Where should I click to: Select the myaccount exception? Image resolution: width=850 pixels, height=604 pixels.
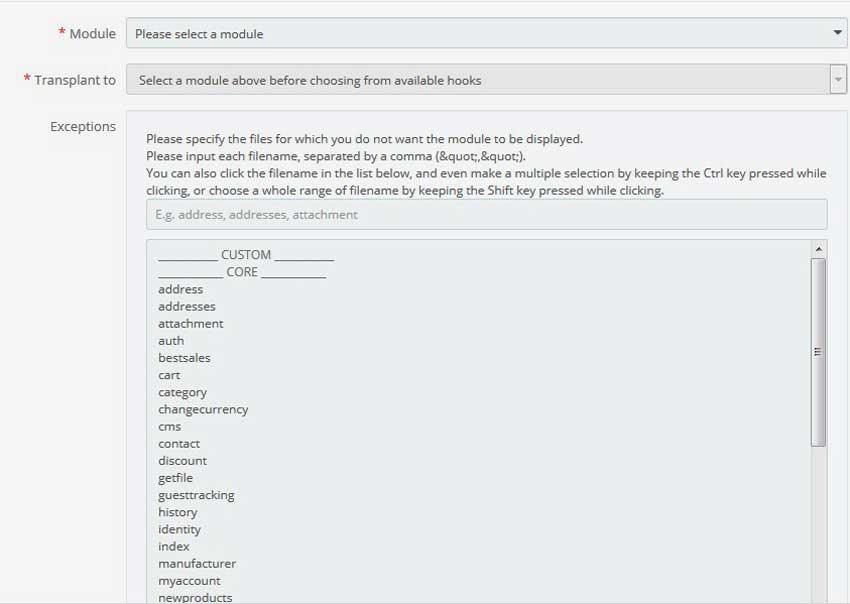[189, 580]
